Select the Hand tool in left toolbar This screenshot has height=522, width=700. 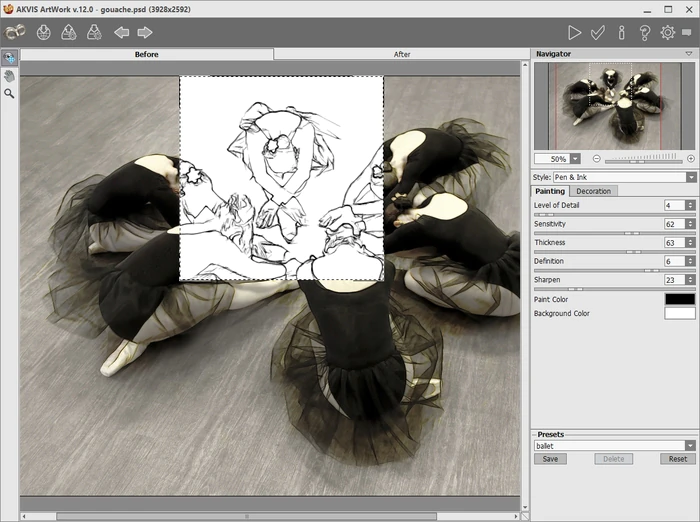[9, 75]
